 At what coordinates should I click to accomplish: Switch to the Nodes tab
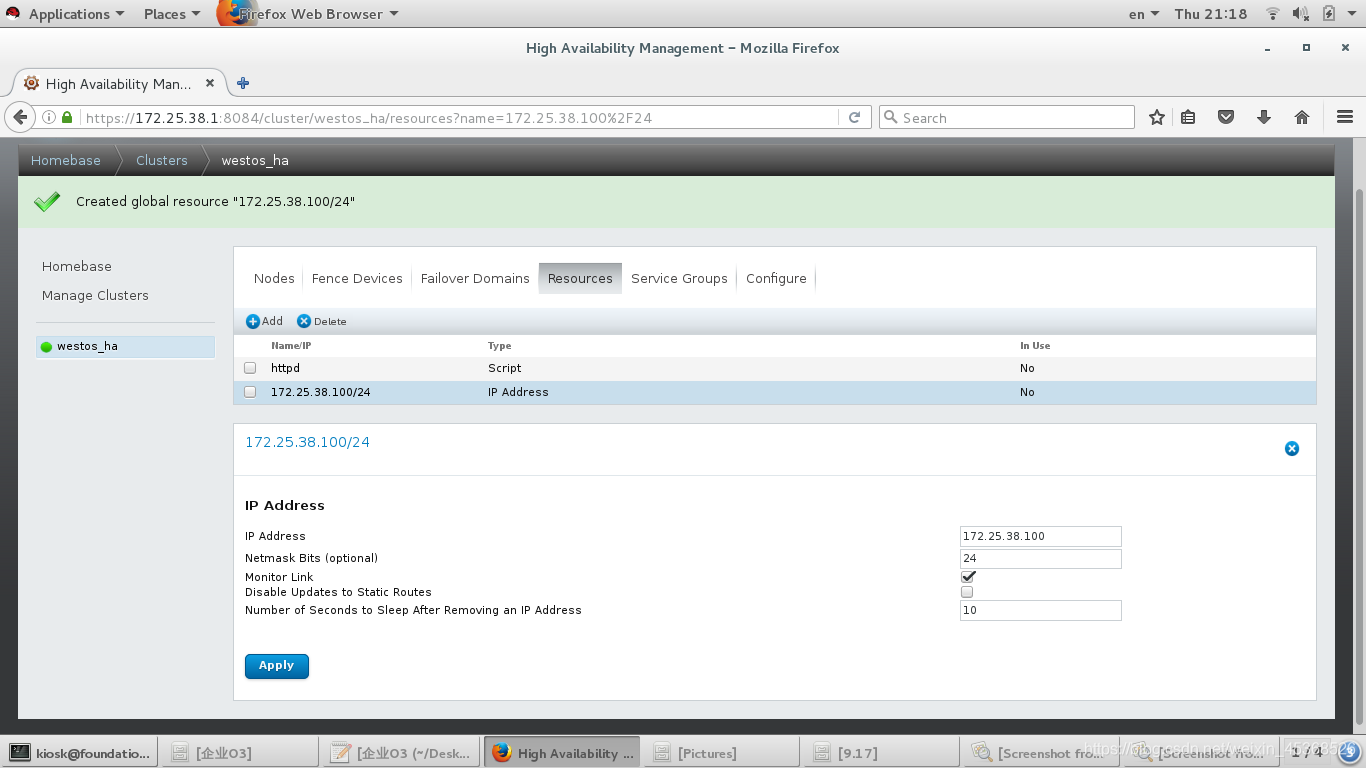[274, 278]
